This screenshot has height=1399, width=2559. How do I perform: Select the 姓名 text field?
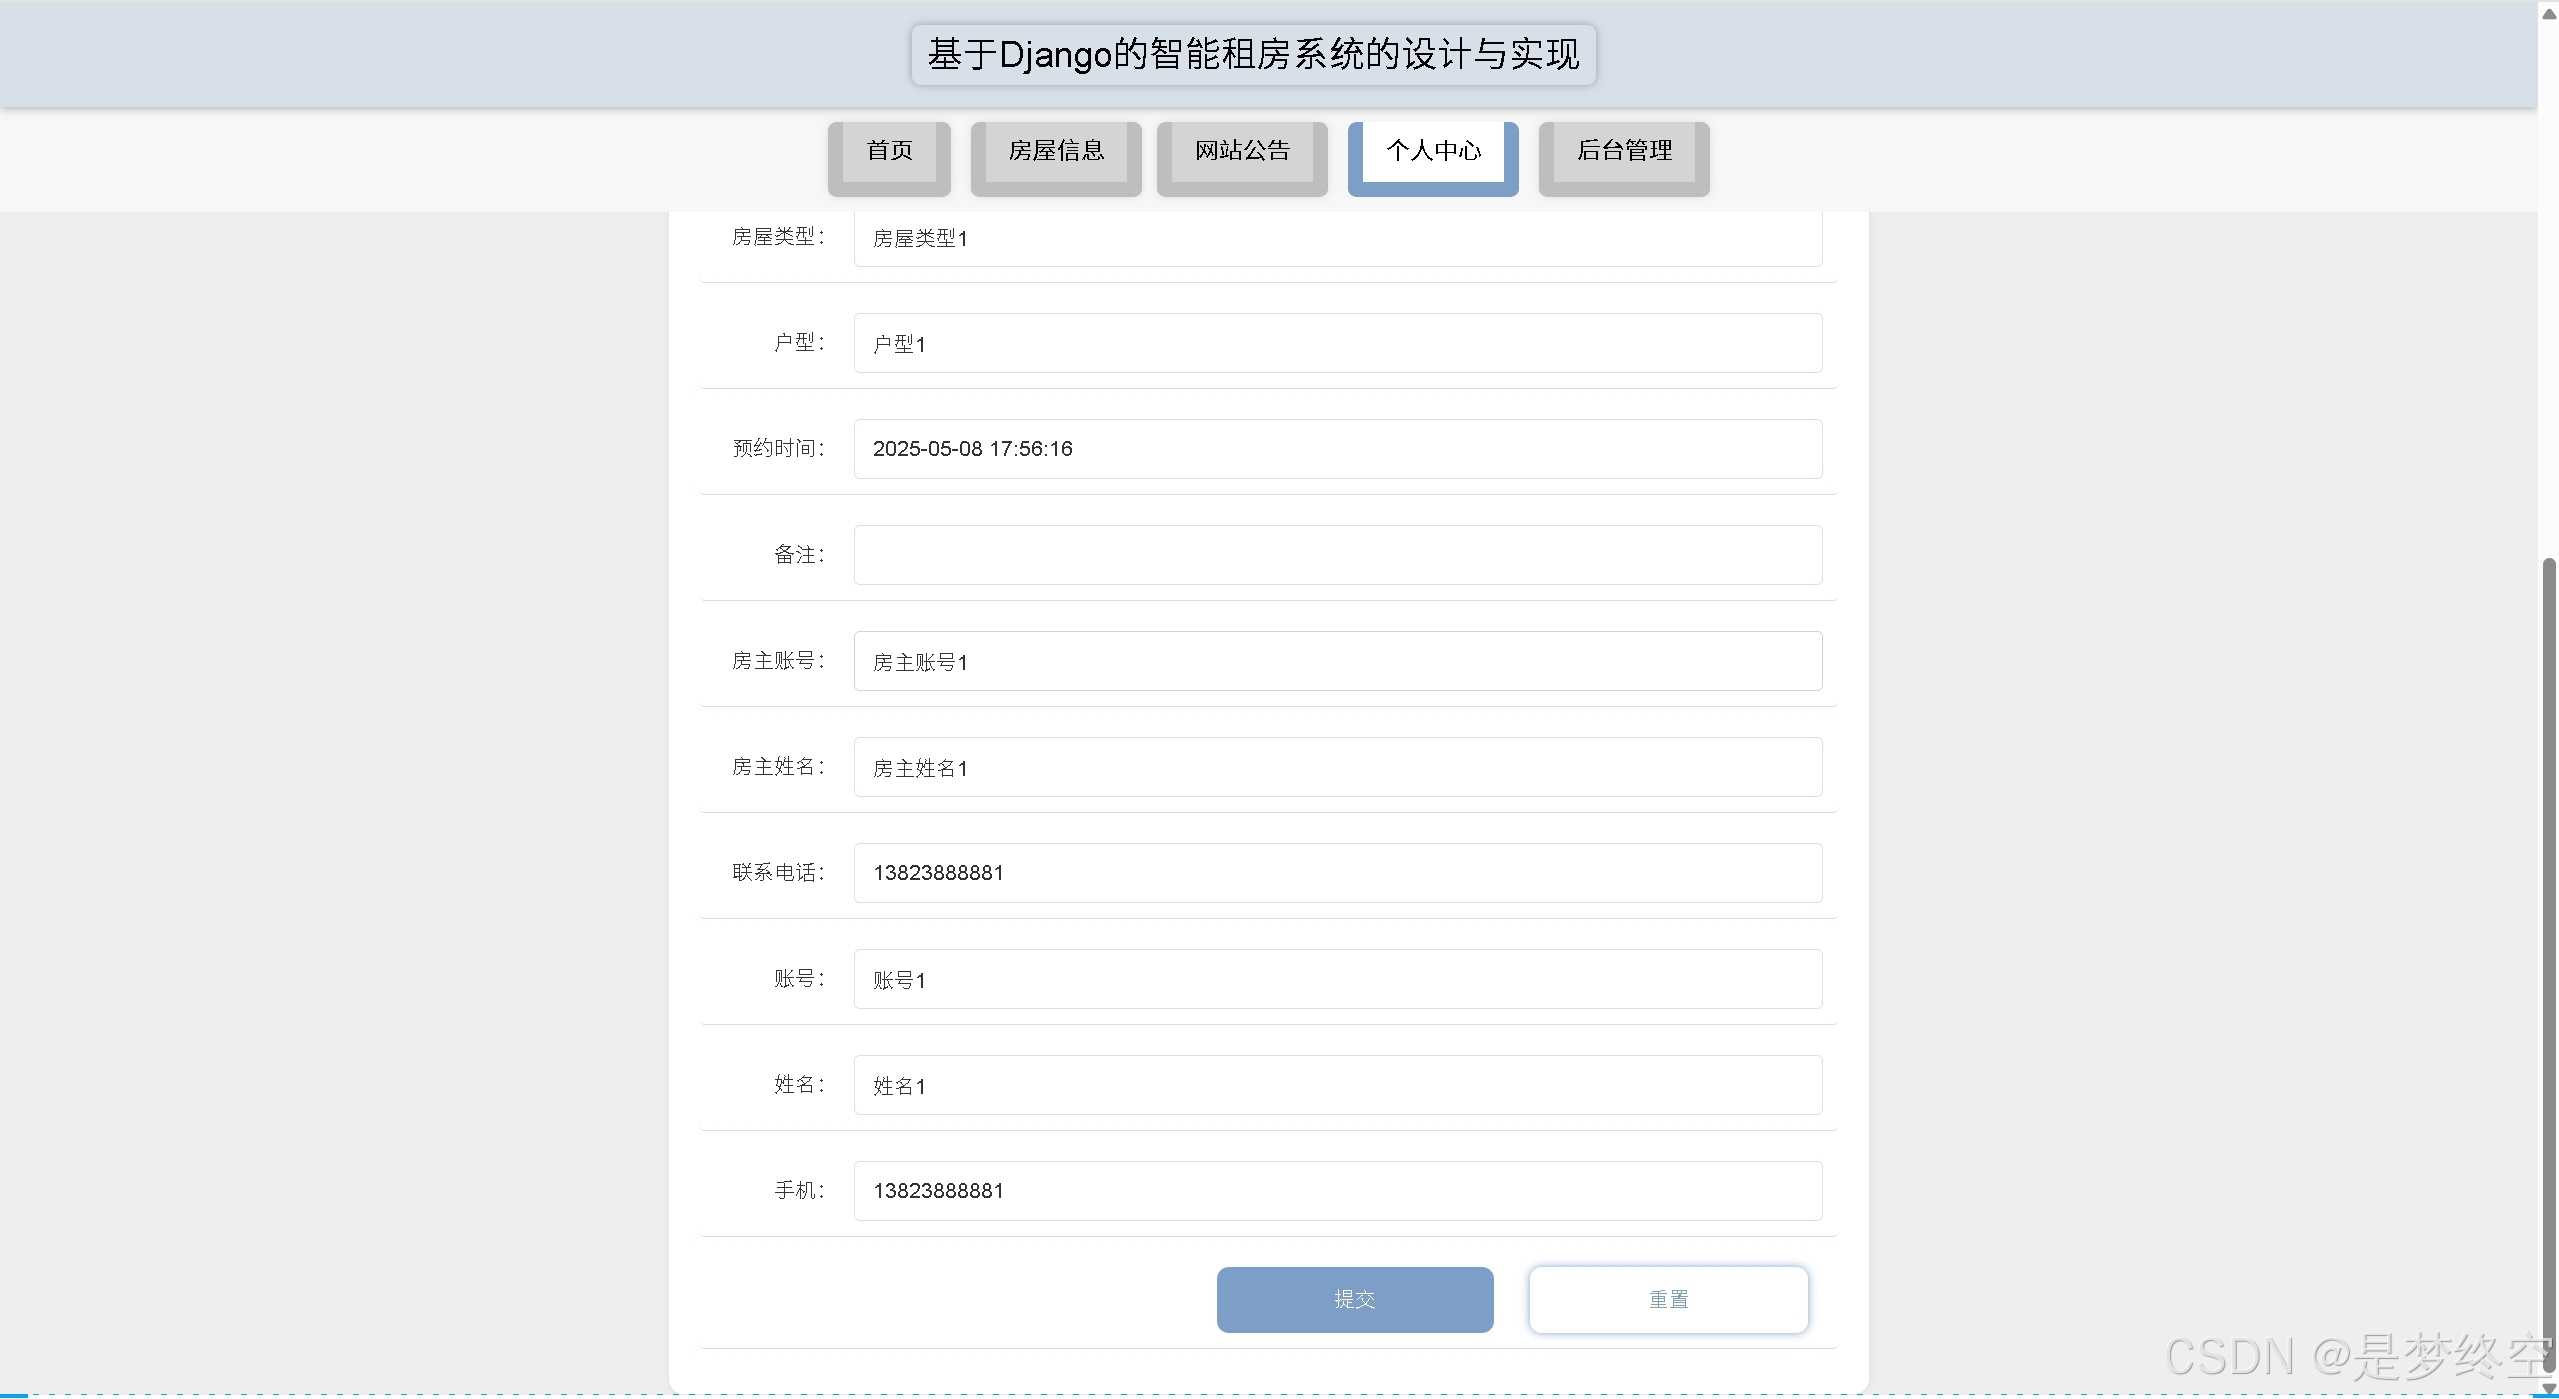[1337, 1085]
